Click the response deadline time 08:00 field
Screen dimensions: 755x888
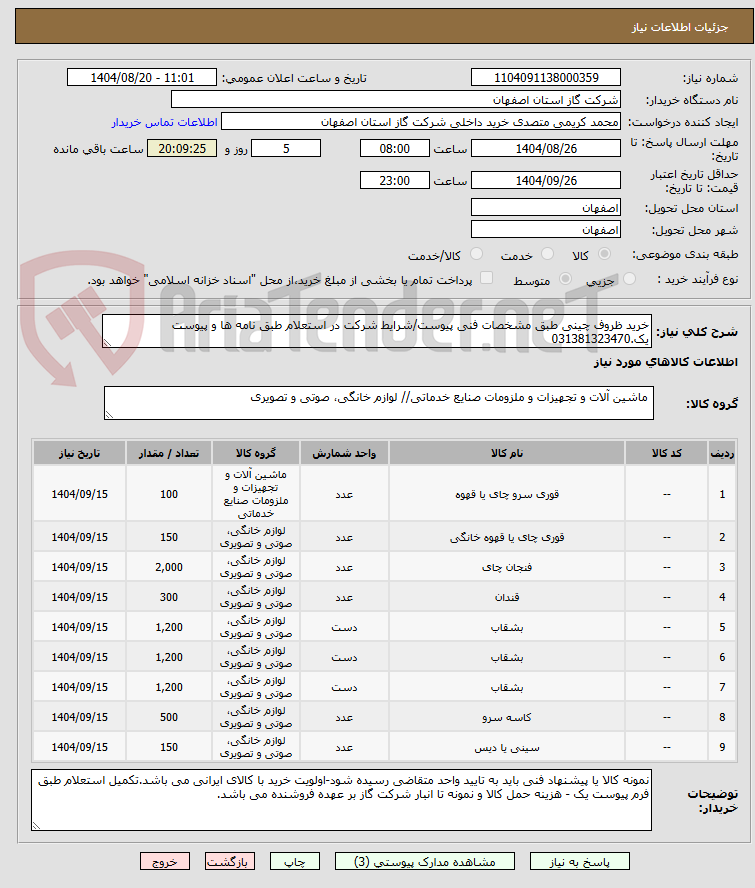coord(395,148)
